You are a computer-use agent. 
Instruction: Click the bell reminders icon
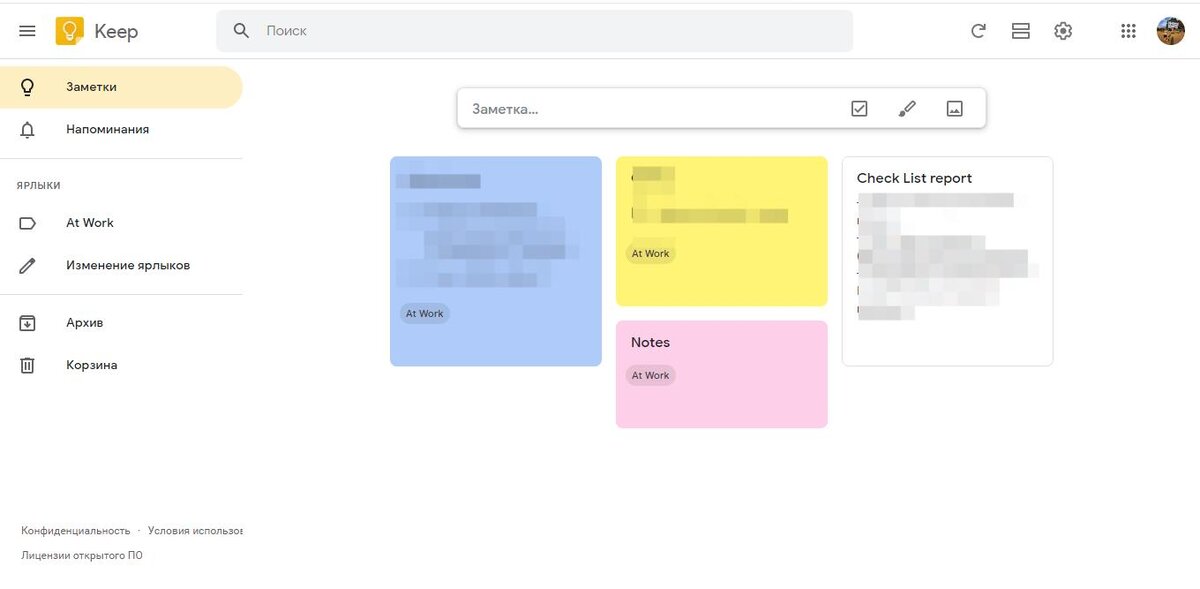pos(27,129)
